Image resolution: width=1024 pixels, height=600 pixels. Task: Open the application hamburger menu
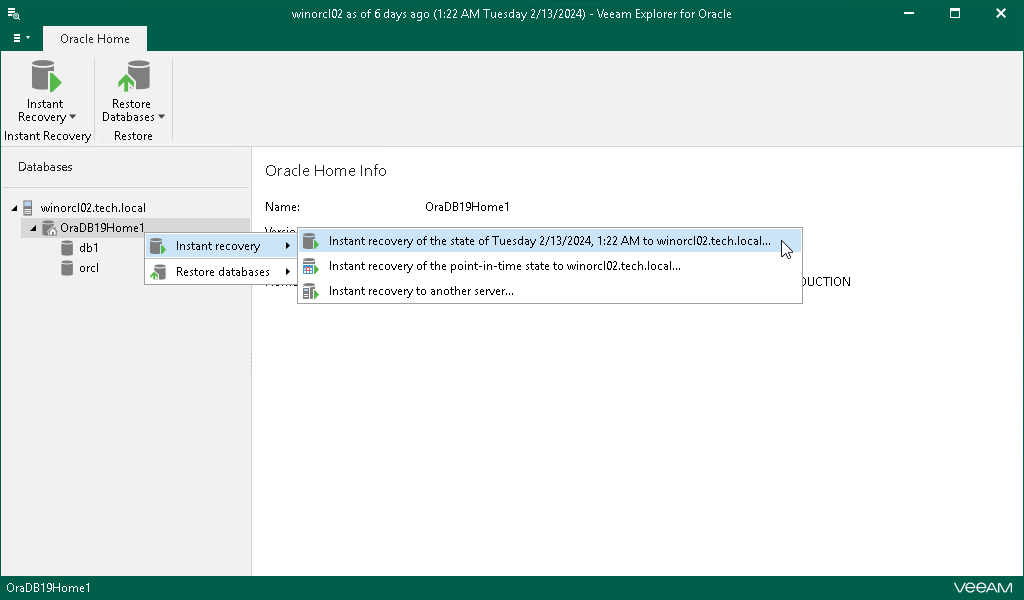(20, 38)
